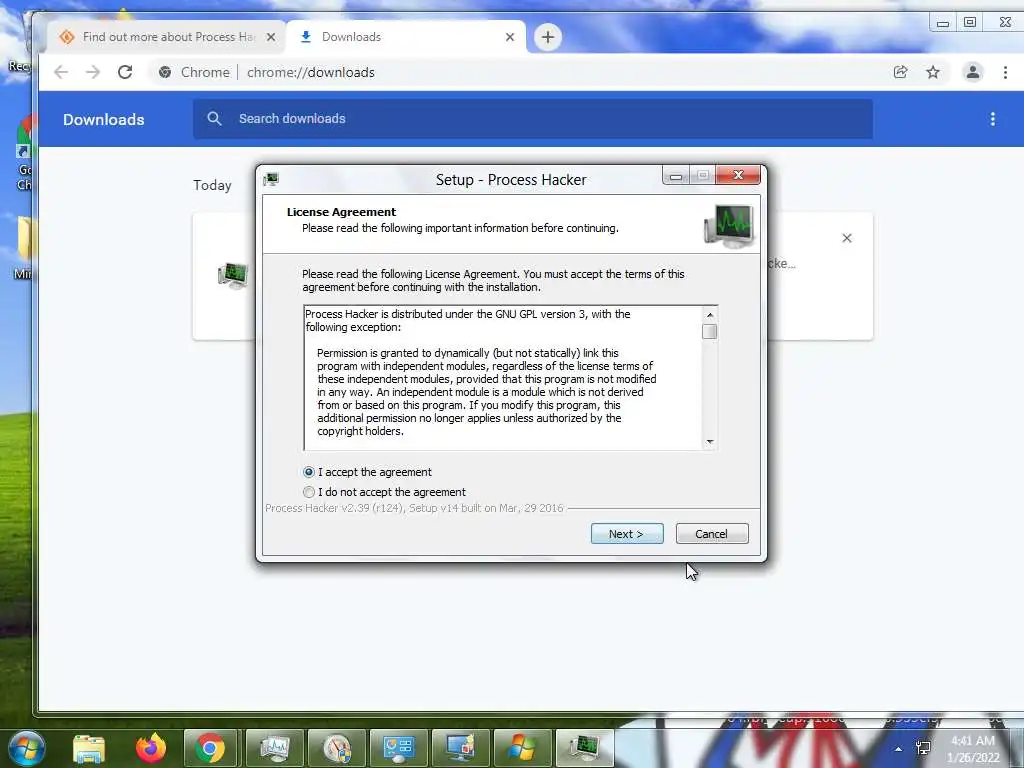Open the Process Hacker setup taskbar item
This screenshot has height=768, width=1024.
point(584,748)
